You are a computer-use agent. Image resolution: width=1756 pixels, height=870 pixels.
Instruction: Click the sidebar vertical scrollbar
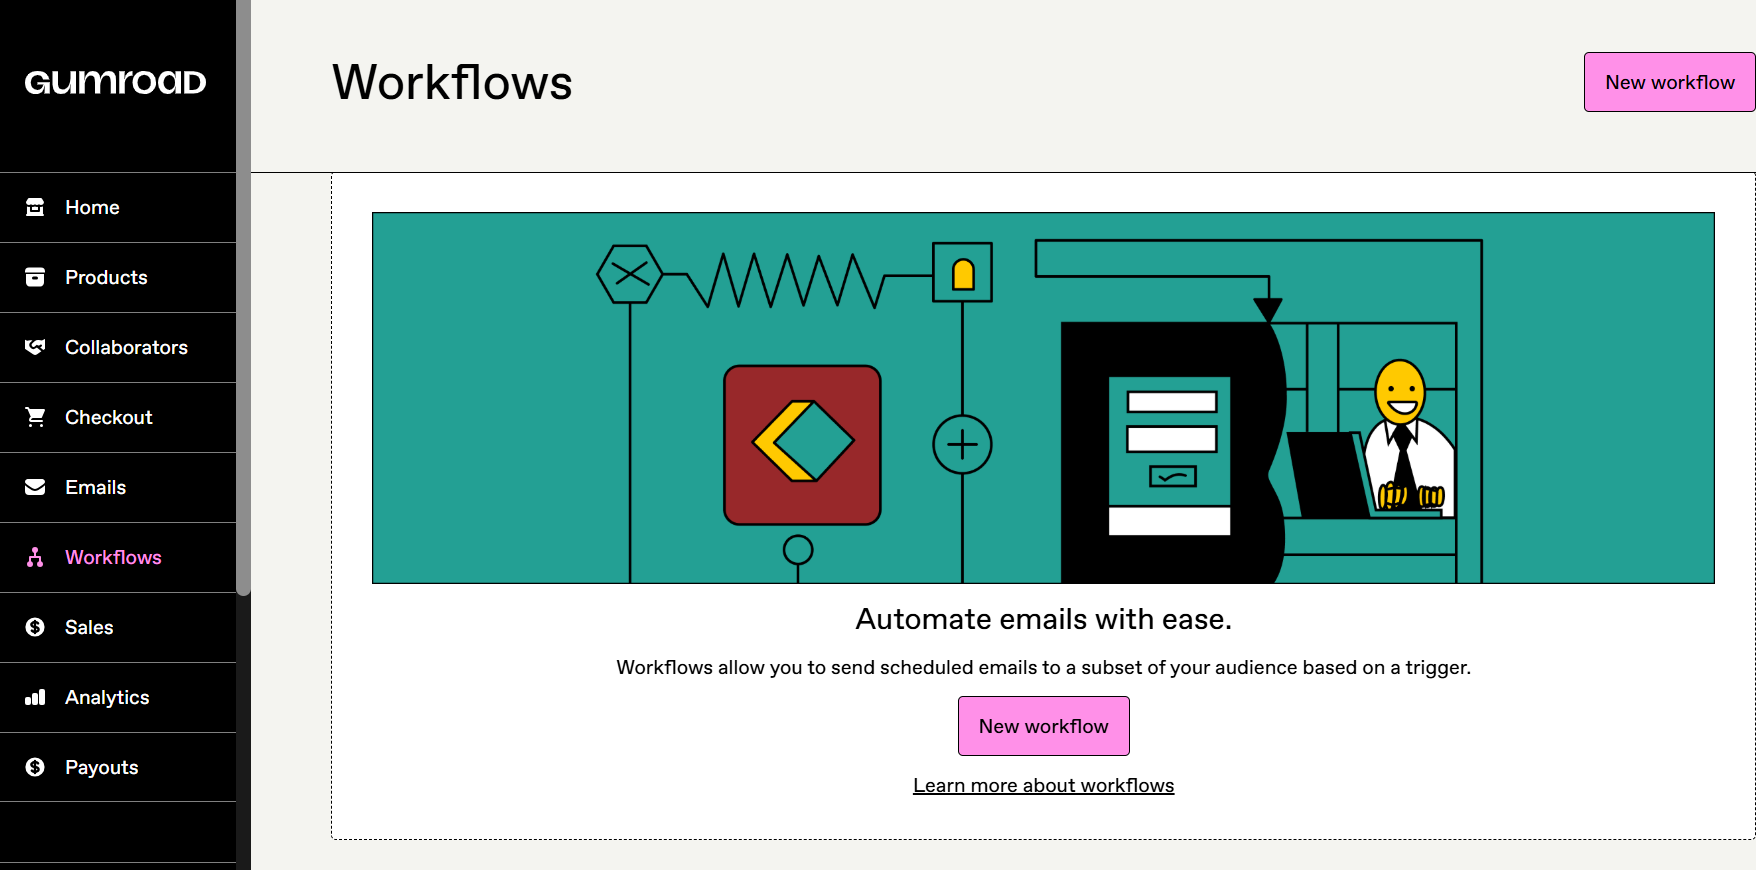tap(243, 300)
